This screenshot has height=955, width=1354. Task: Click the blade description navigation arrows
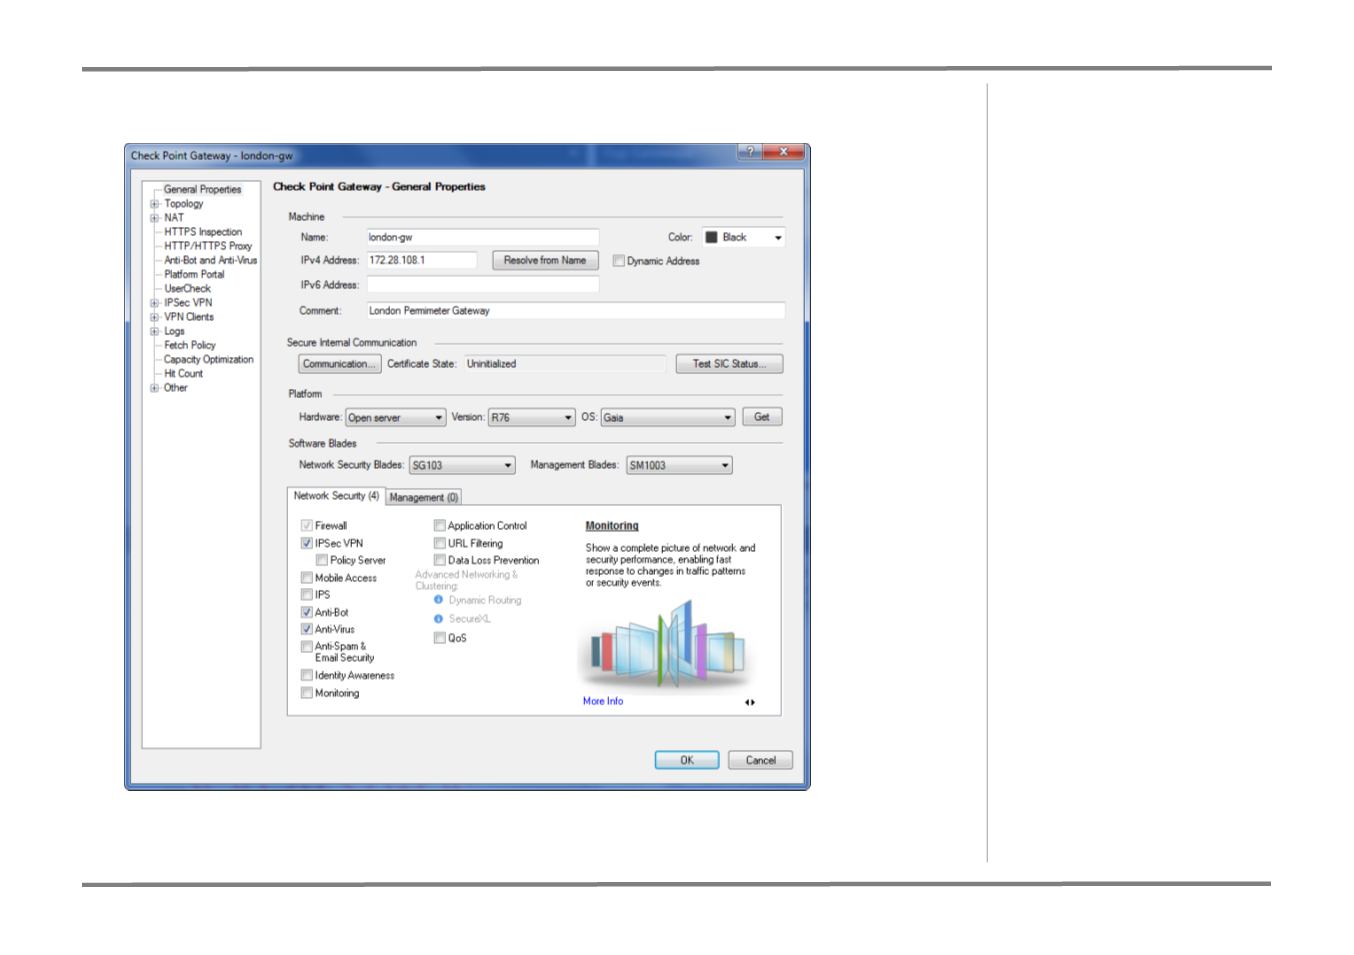point(750,702)
